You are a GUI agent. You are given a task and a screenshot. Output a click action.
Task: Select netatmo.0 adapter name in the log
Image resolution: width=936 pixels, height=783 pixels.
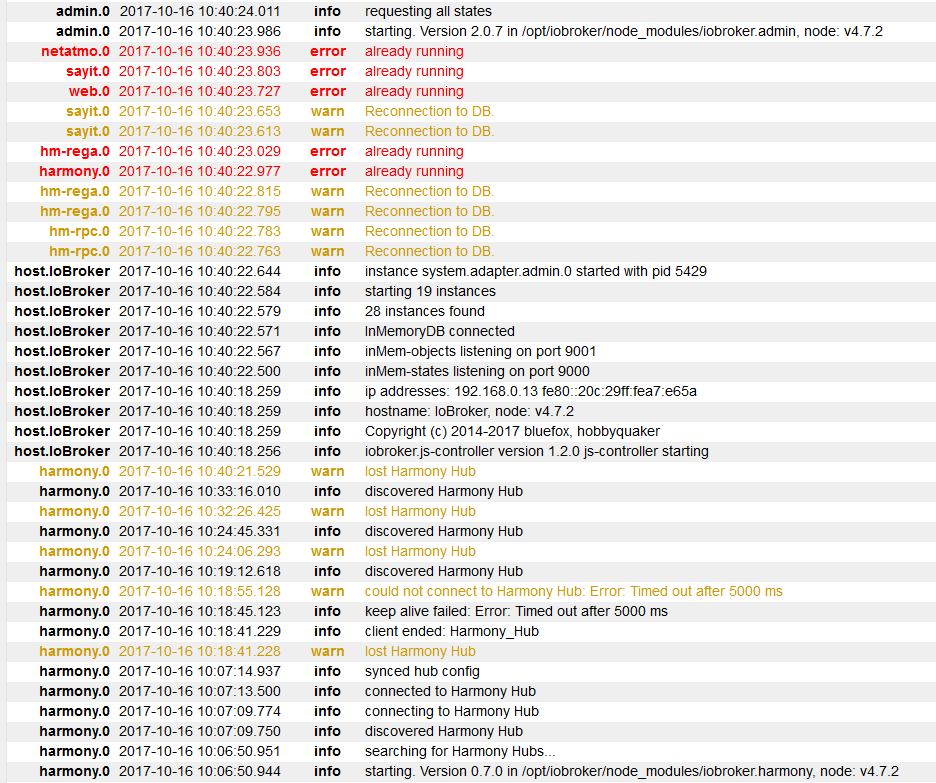[75, 51]
